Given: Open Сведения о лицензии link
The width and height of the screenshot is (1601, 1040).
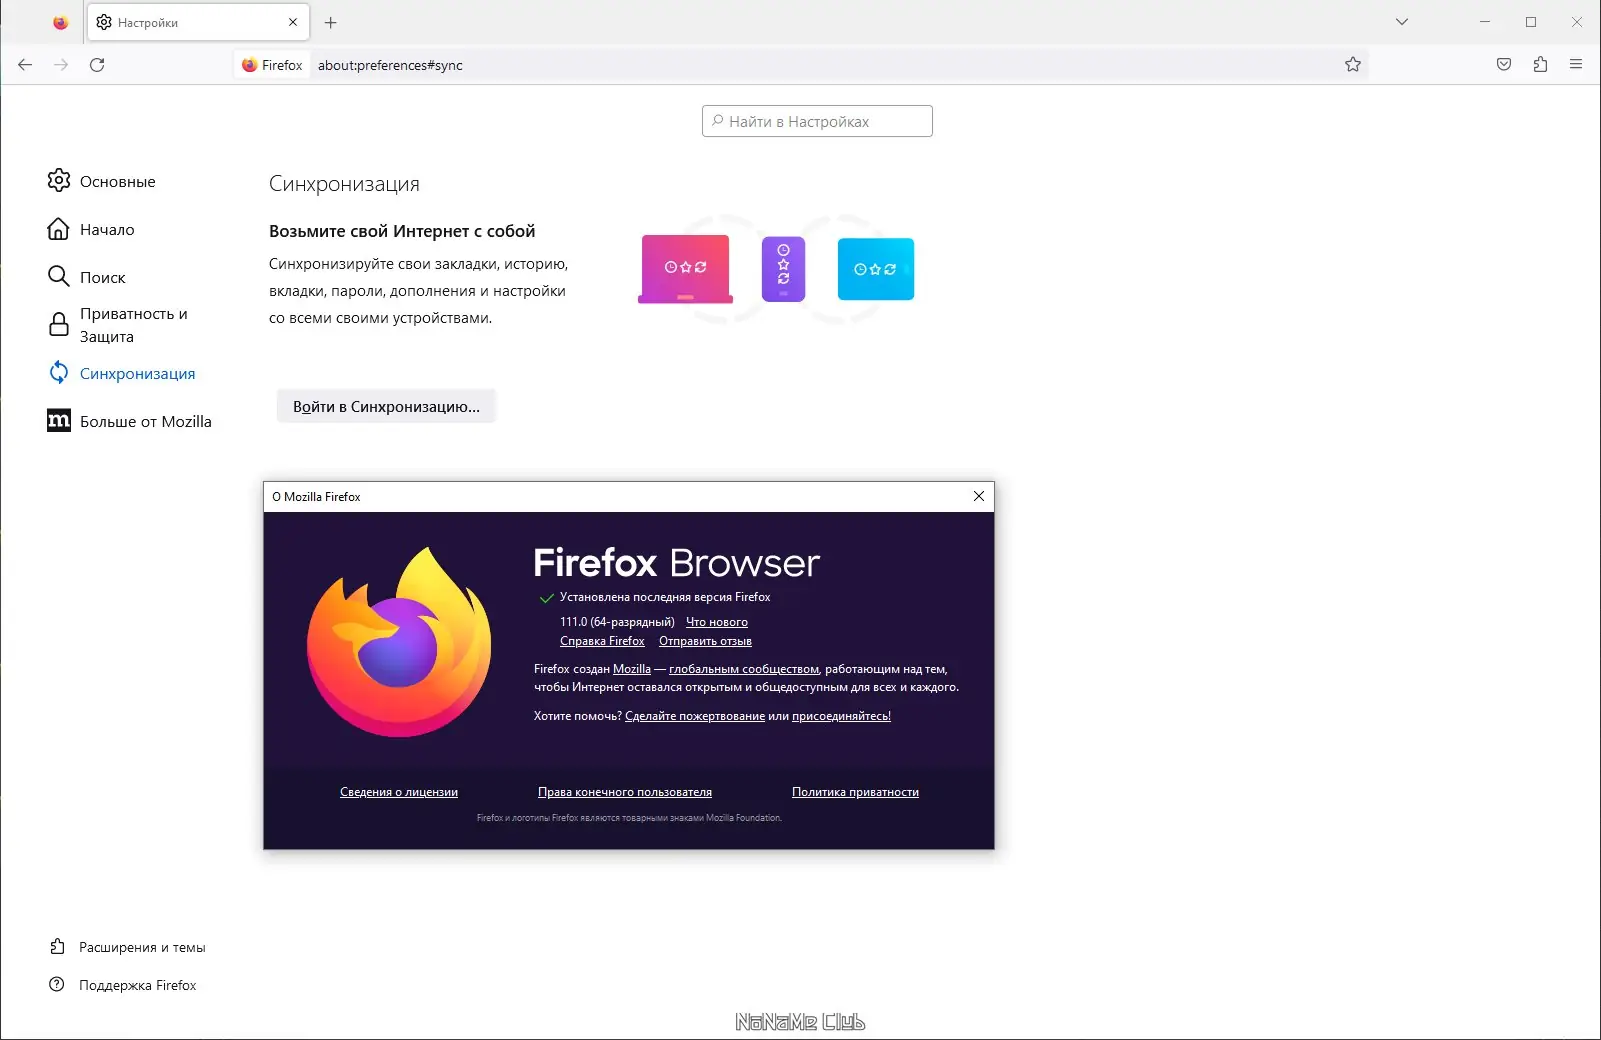Looking at the screenshot, I should pos(399,792).
